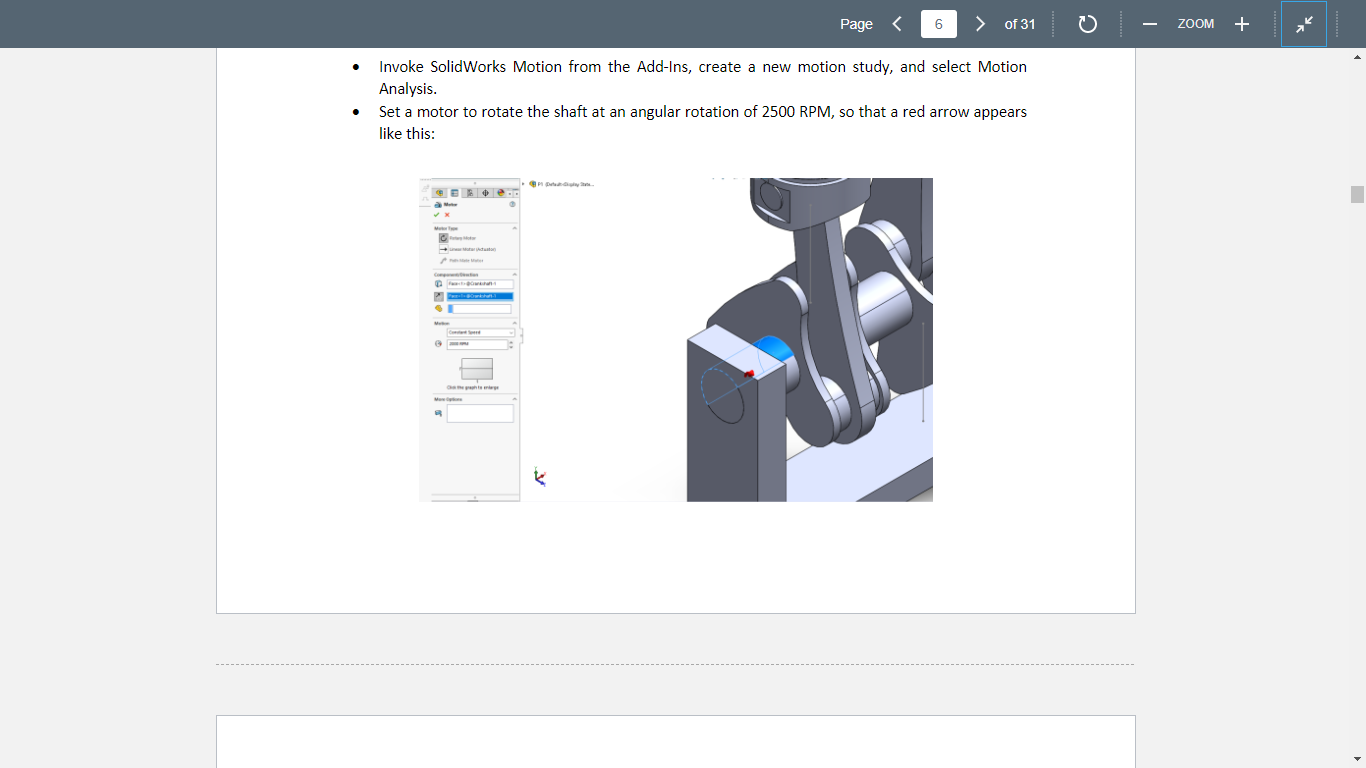This screenshot has width=1366, height=768.
Task: Go to the next PDF page
Action: tap(980, 23)
